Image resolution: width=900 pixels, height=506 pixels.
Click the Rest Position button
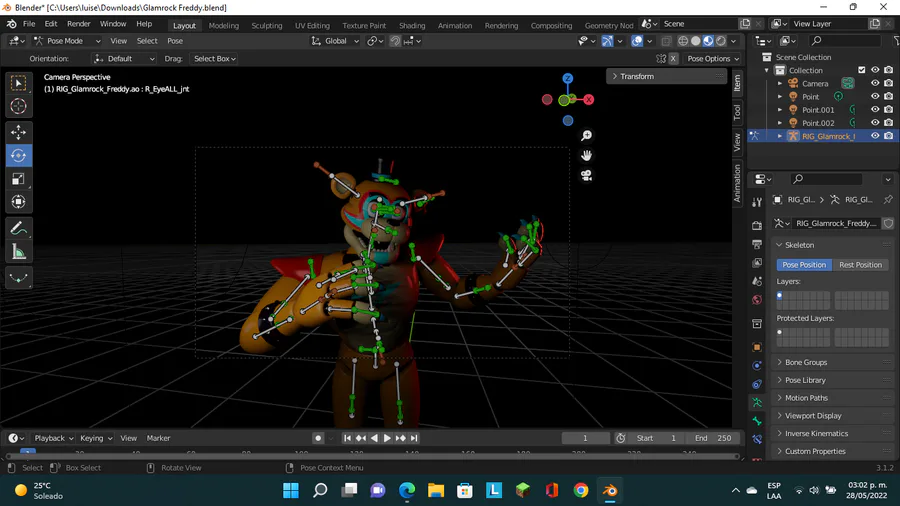(860, 264)
